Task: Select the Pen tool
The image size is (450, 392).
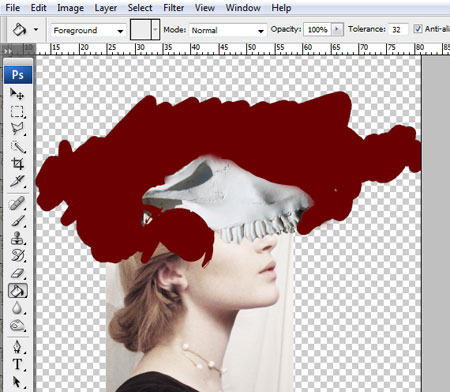Action: pyautogui.click(x=17, y=347)
